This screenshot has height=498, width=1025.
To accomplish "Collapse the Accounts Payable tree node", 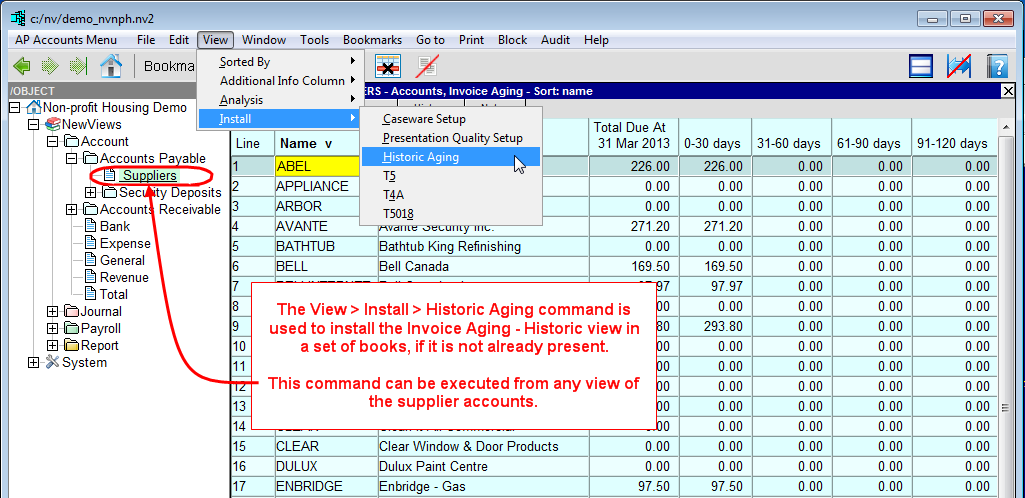I will click(71, 159).
